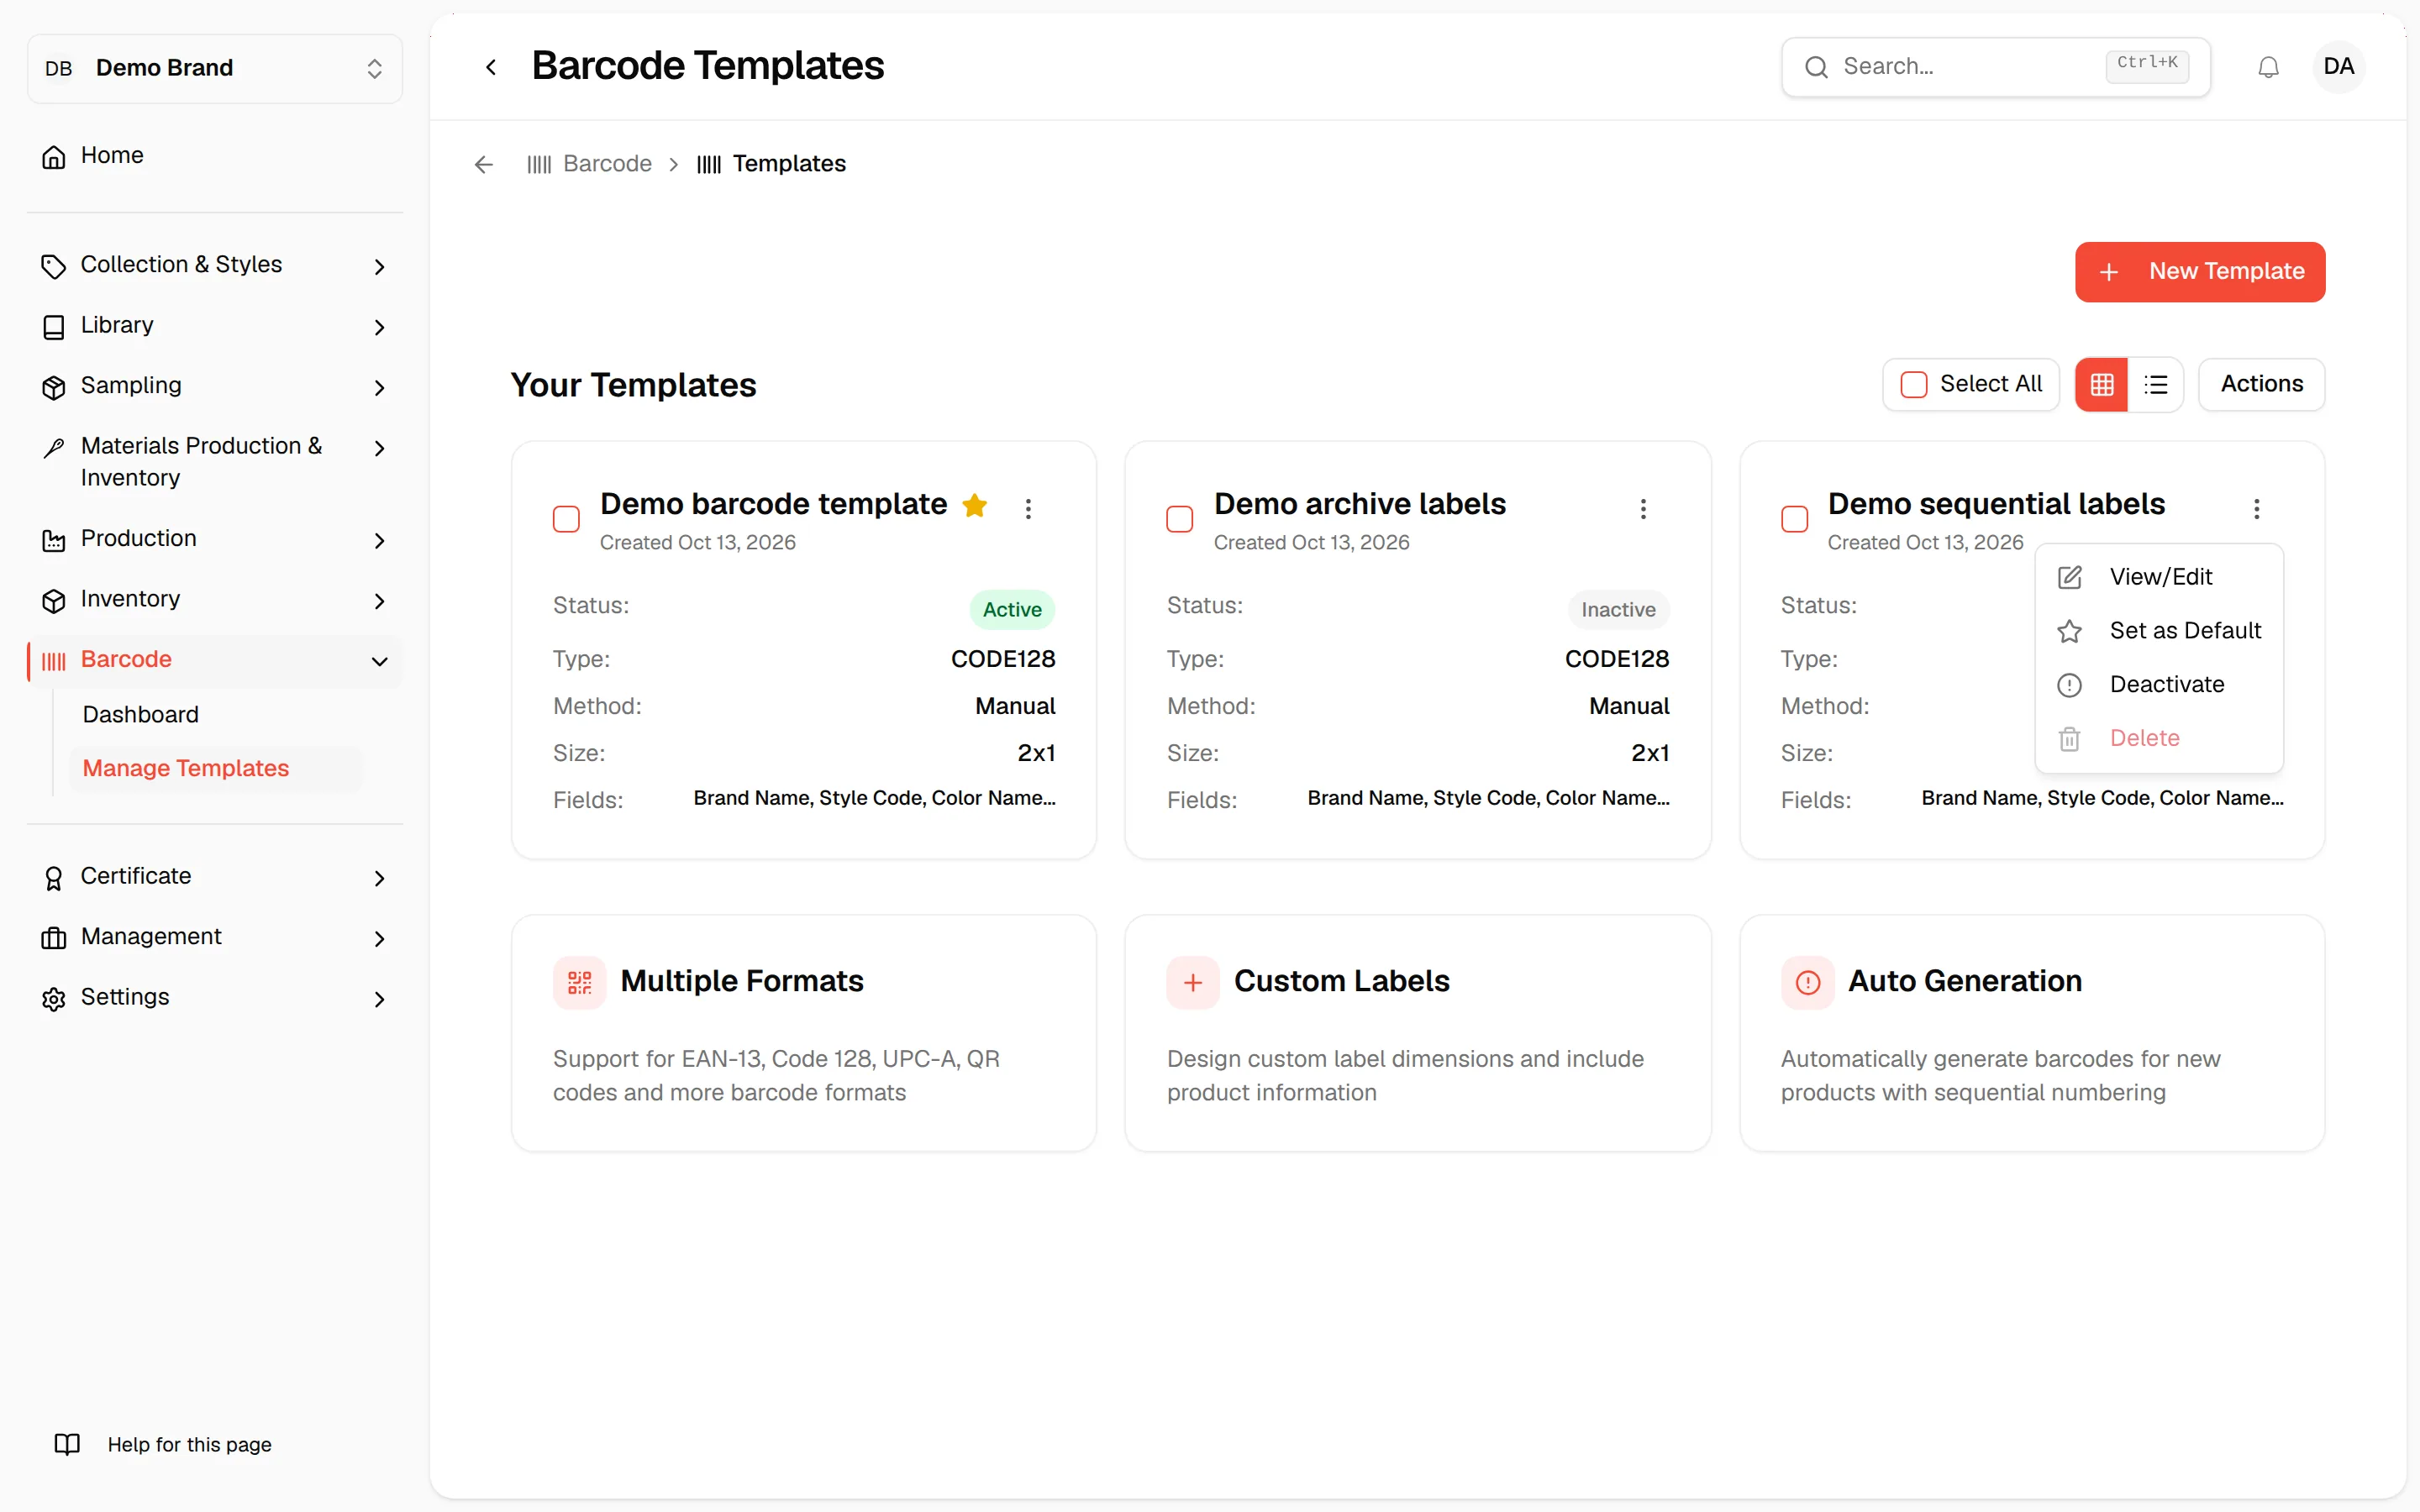
Task: Expand Collection & Styles section
Action: [x=215, y=265]
